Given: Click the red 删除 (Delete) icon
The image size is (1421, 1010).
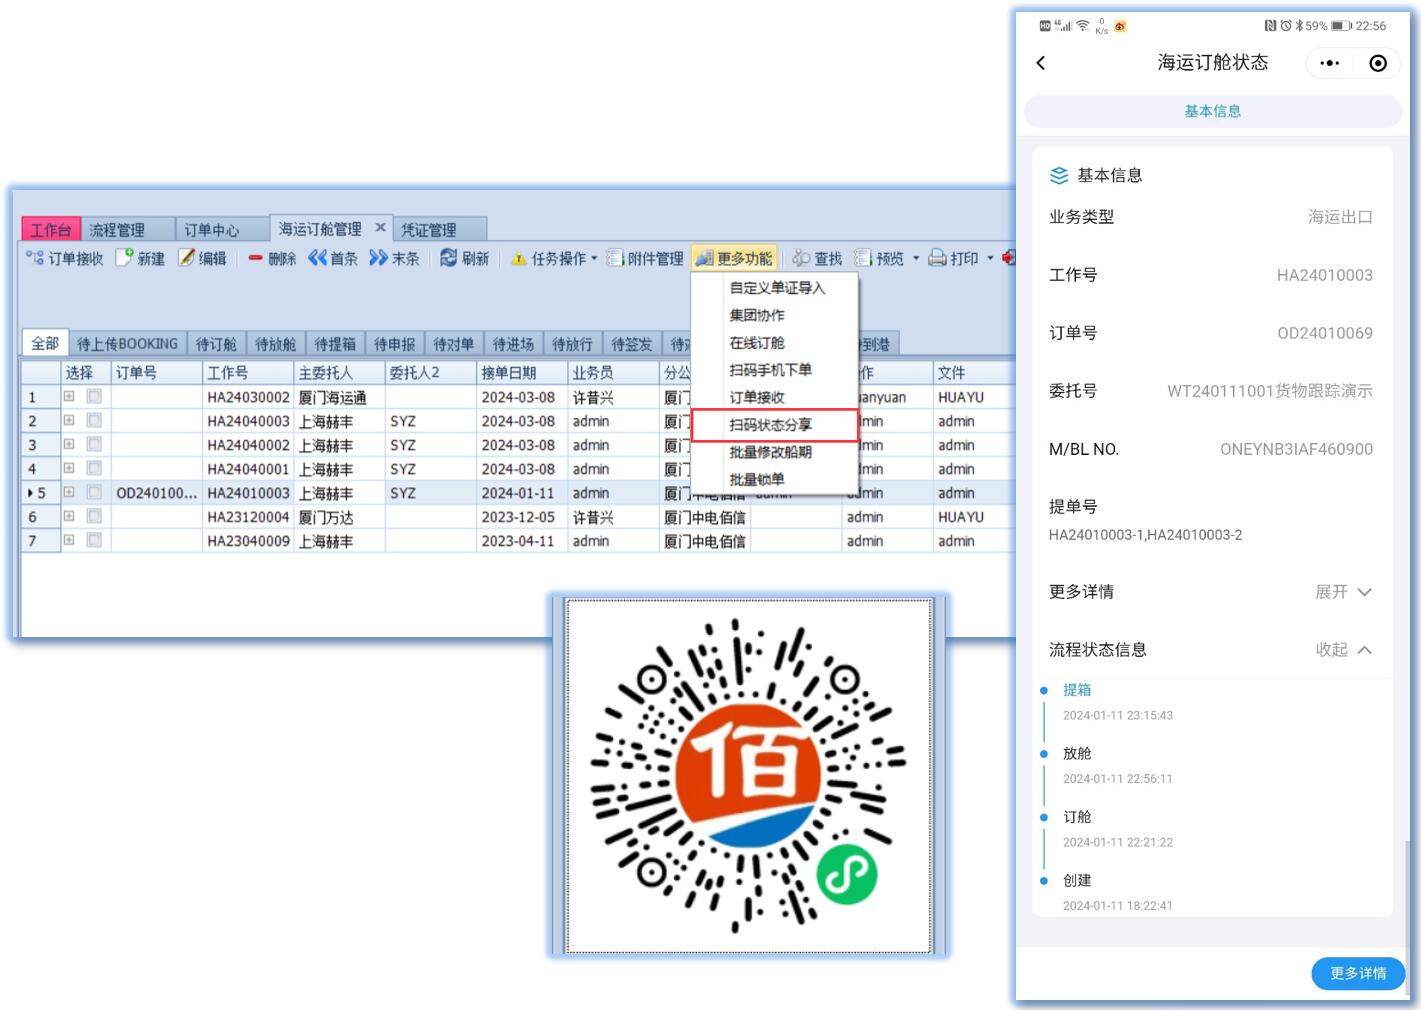Looking at the screenshot, I should pyautogui.click(x=256, y=258).
